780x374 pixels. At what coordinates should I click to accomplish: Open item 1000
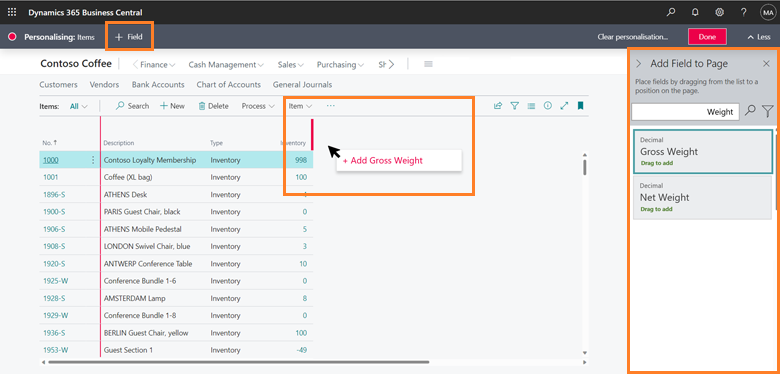pos(50,160)
